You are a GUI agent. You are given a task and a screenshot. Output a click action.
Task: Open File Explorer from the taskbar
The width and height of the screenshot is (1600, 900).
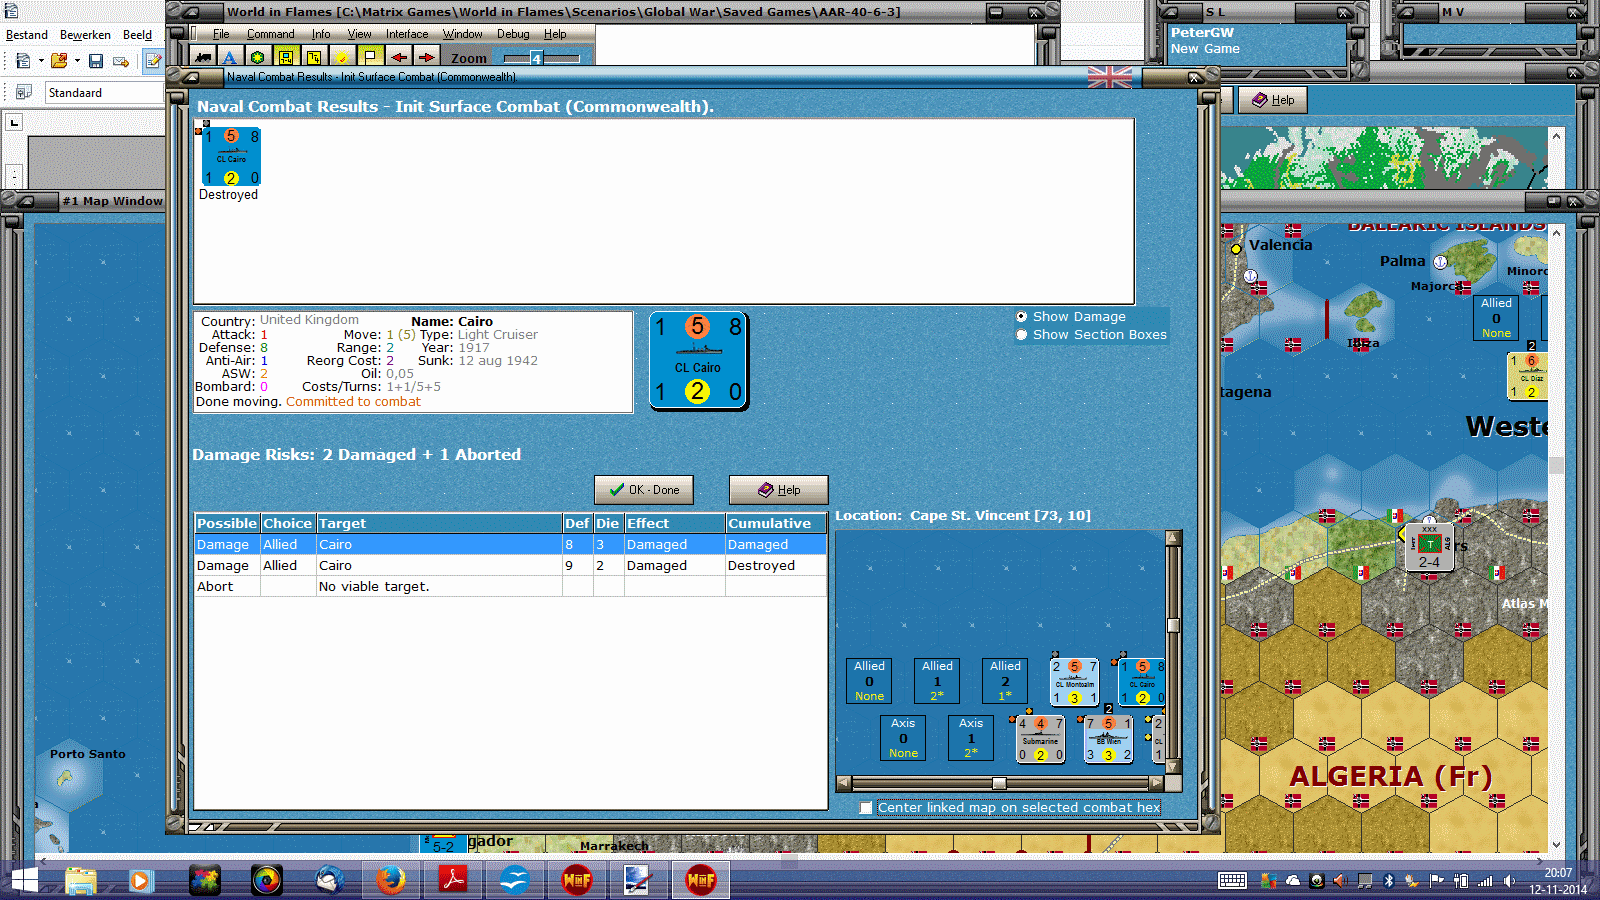coord(80,880)
